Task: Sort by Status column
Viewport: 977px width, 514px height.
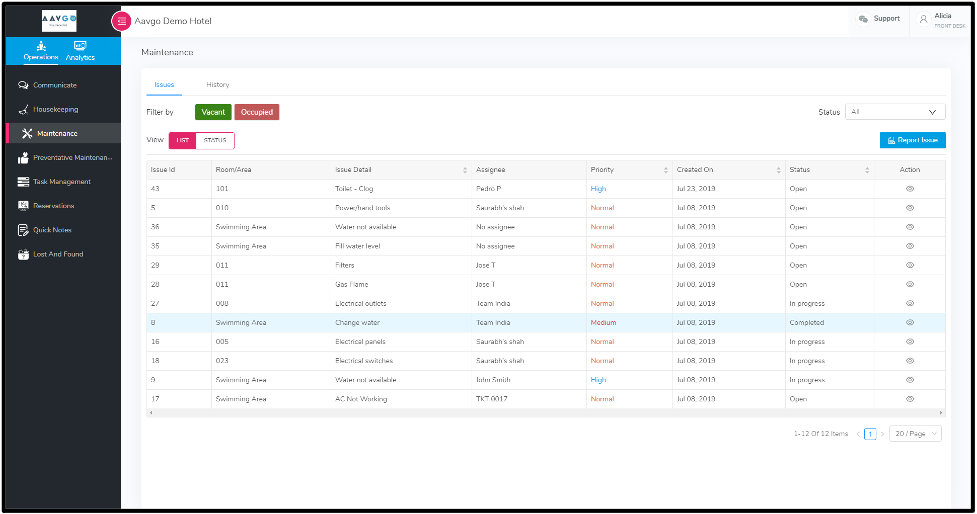Action: pyautogui.click(x=867, y=170)
